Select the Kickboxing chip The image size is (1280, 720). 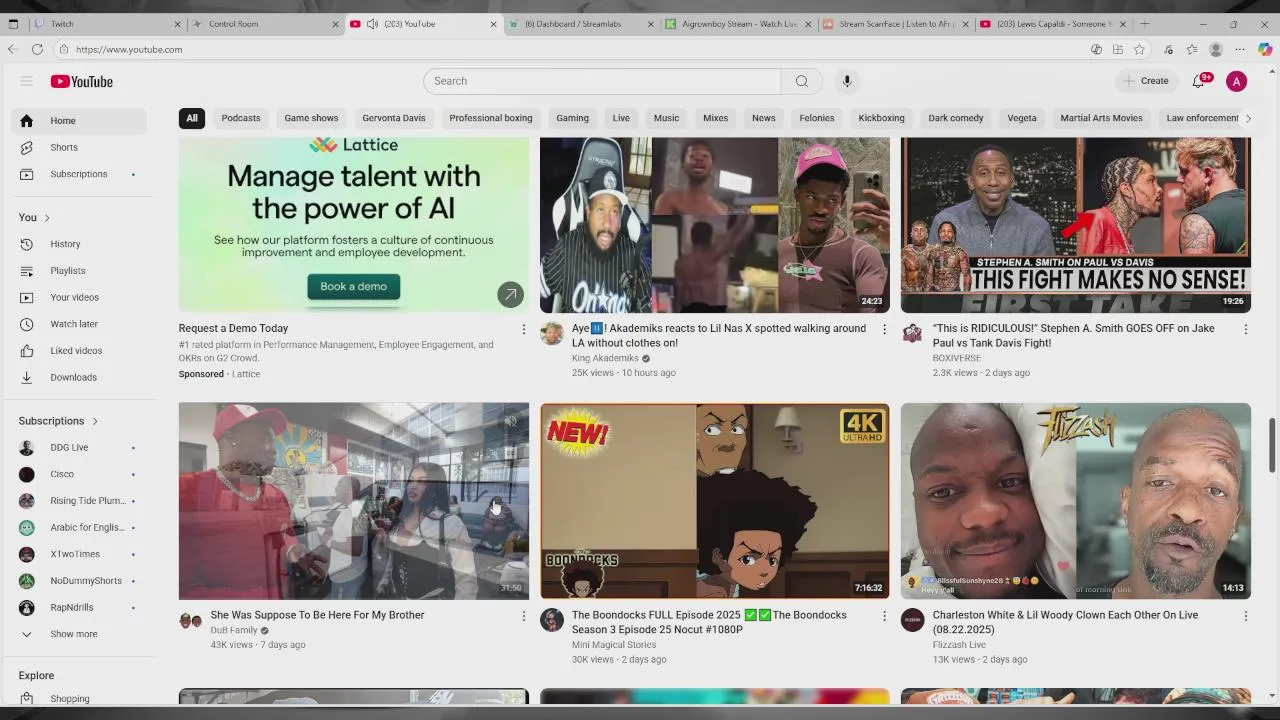[881, 118]
